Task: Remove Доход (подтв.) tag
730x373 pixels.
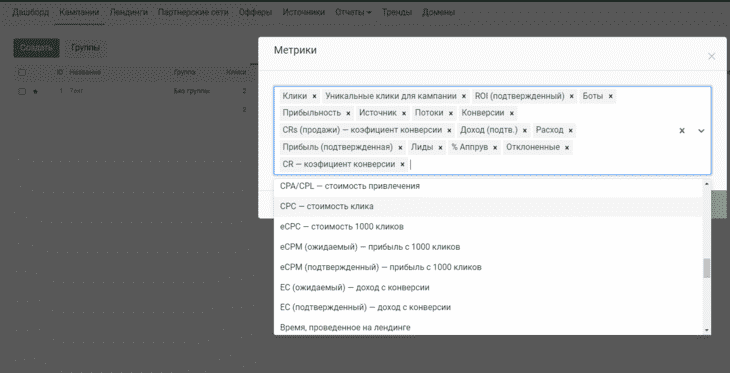Action: pyautogui.click(x=525, y=130)
